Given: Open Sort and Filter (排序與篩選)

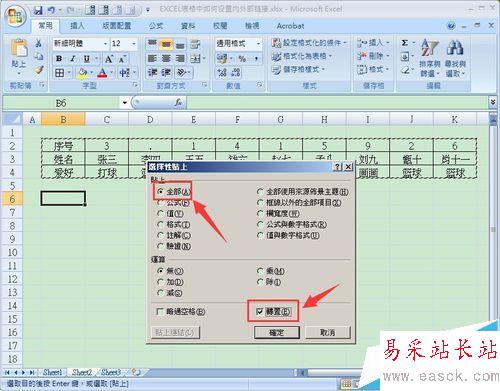Looking at the screenshot, I should [429, 57].
